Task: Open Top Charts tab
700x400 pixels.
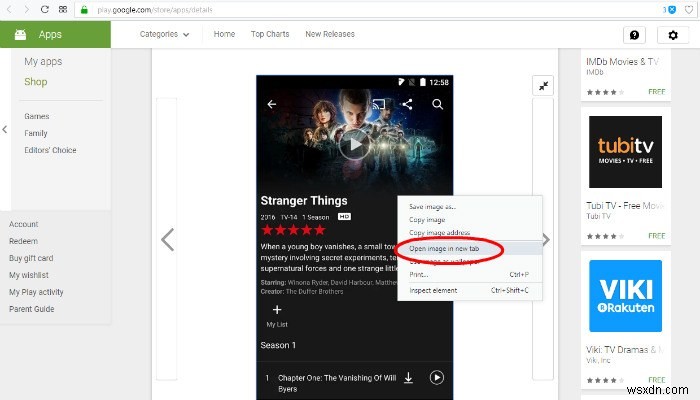Action: pos(270,34)
